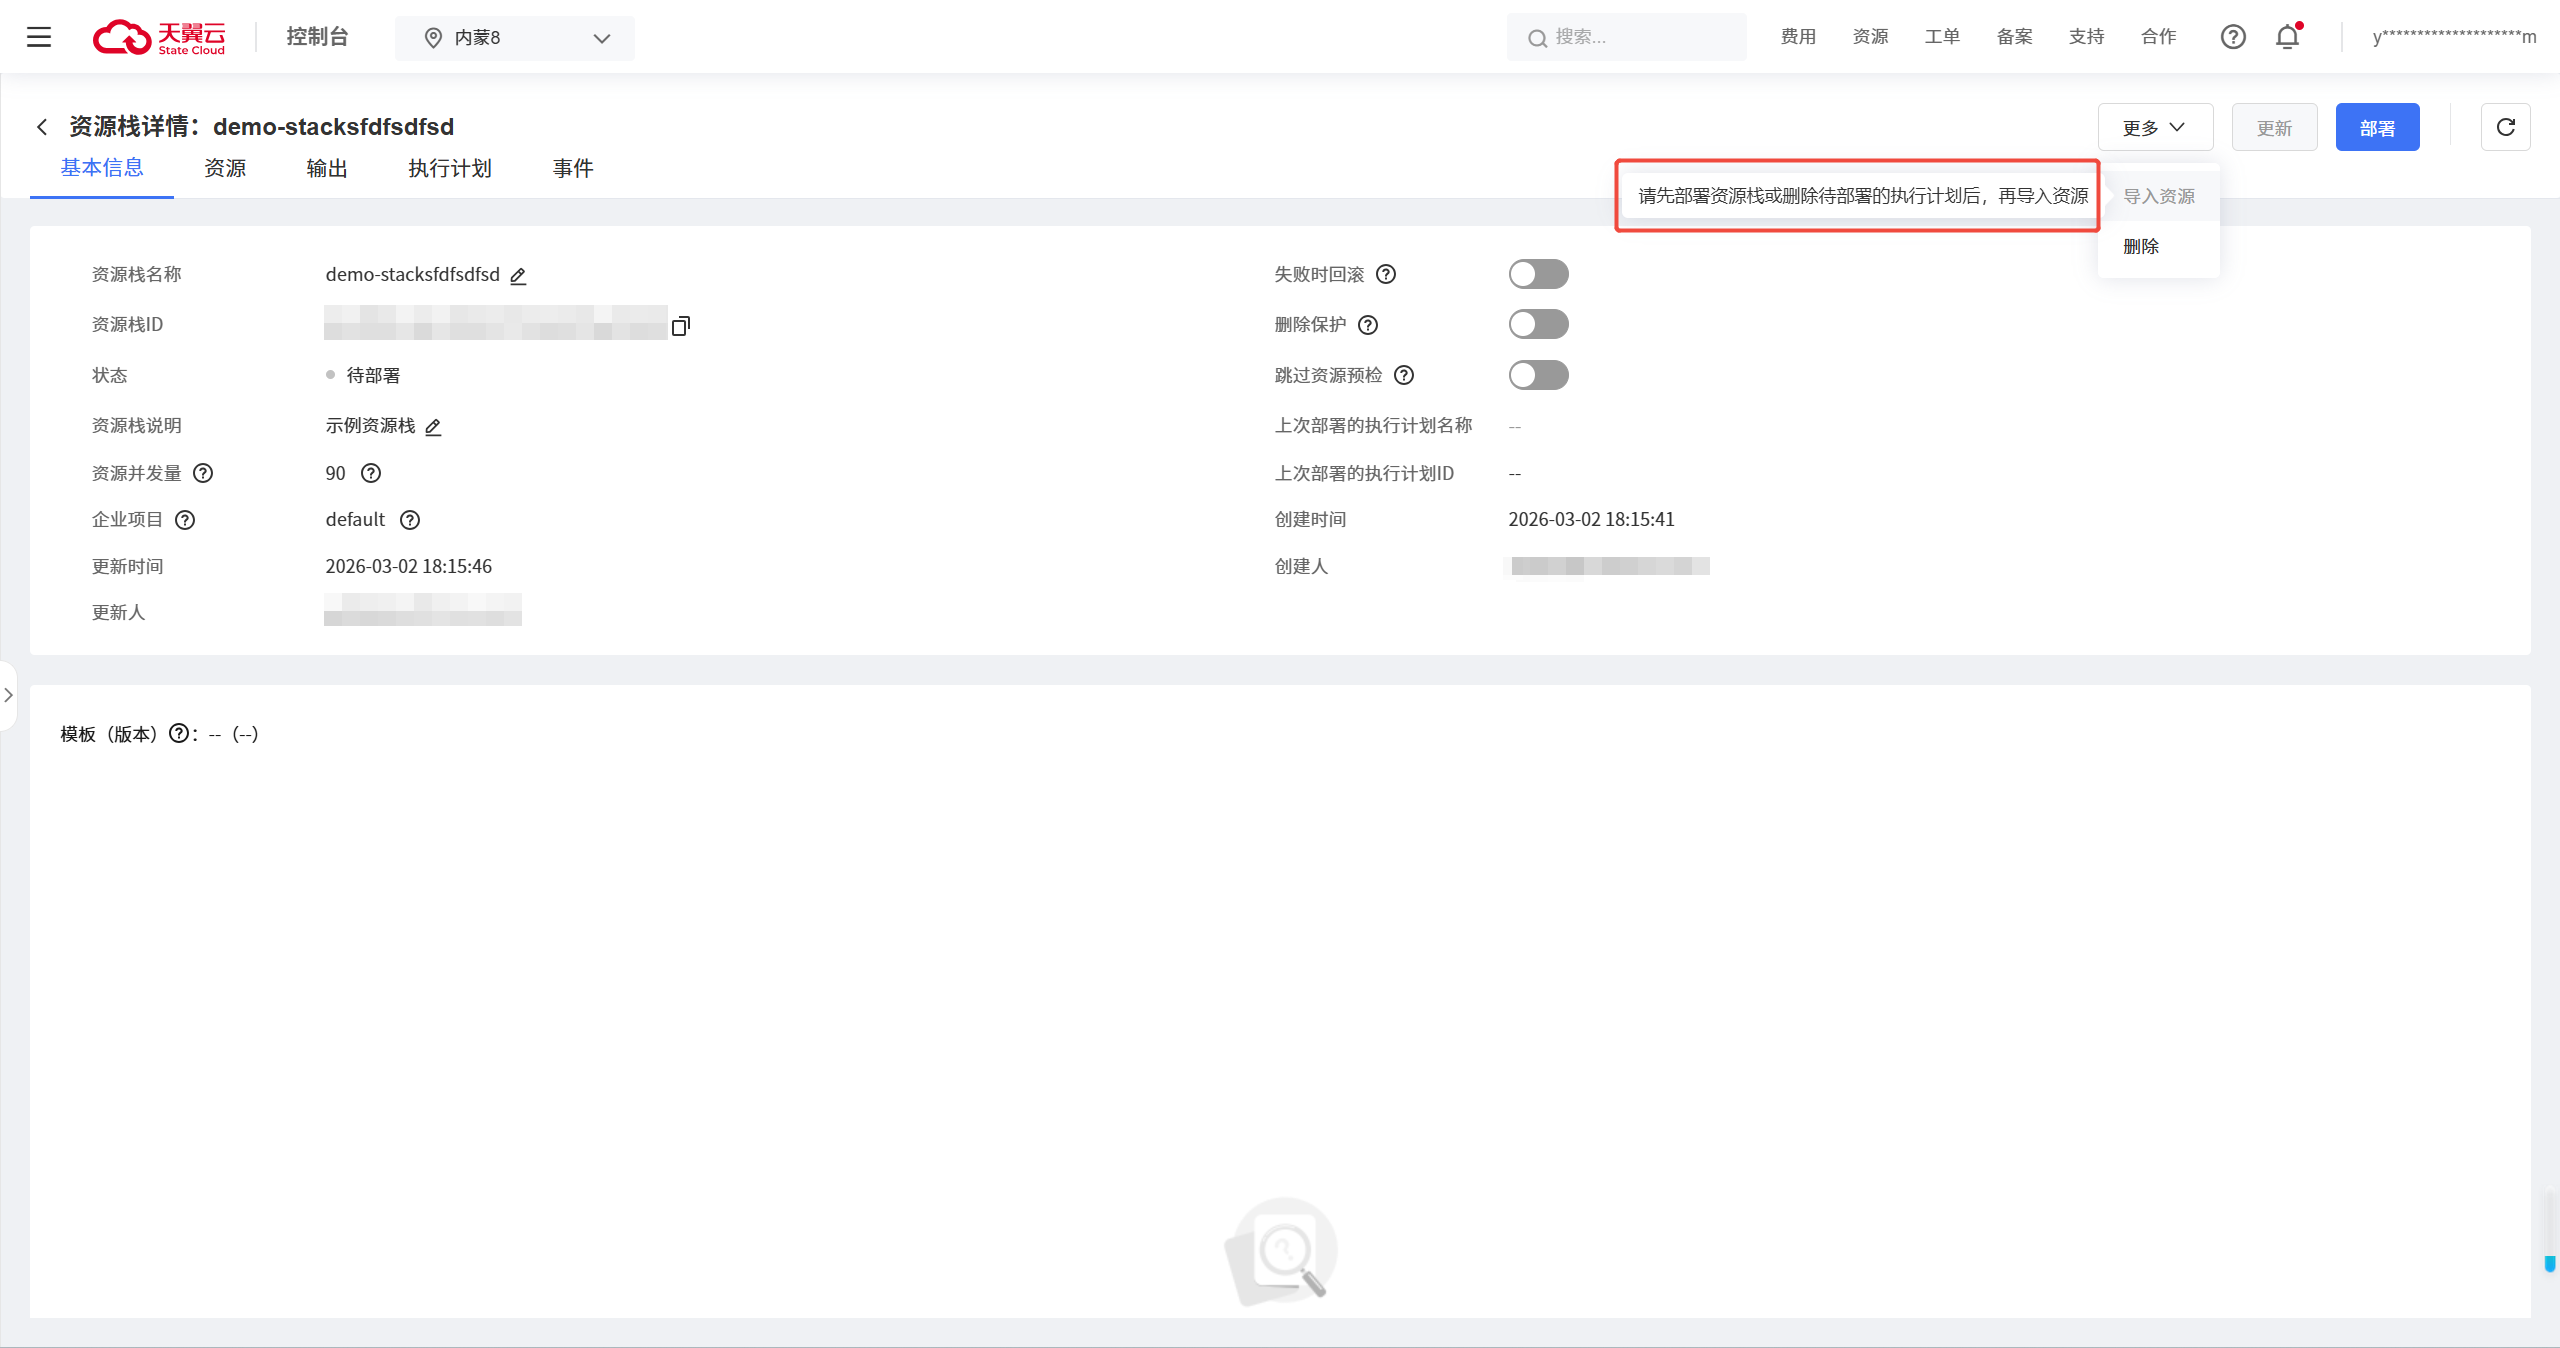Screen dimensions: 2560x1348
Task: Turn on 删除保护 switch
Action: [x=1538, y=324]
